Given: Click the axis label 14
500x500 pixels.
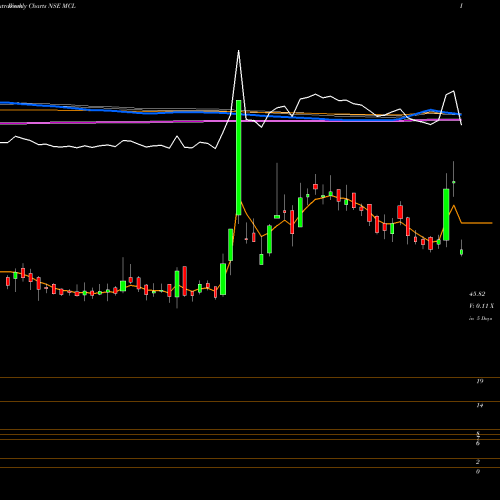Looking at the screenshot, I should point(480,405).
